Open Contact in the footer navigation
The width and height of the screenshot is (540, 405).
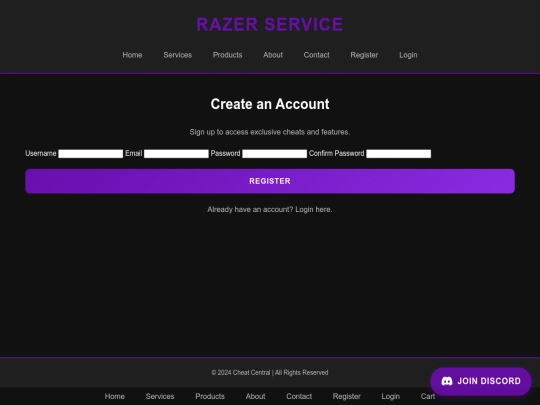299,396
